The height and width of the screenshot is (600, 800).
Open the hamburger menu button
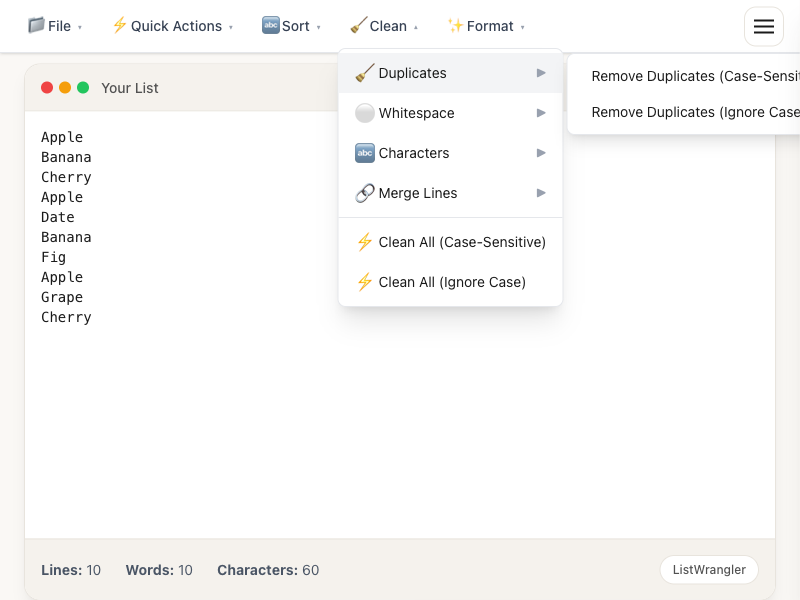click(764, 27)
